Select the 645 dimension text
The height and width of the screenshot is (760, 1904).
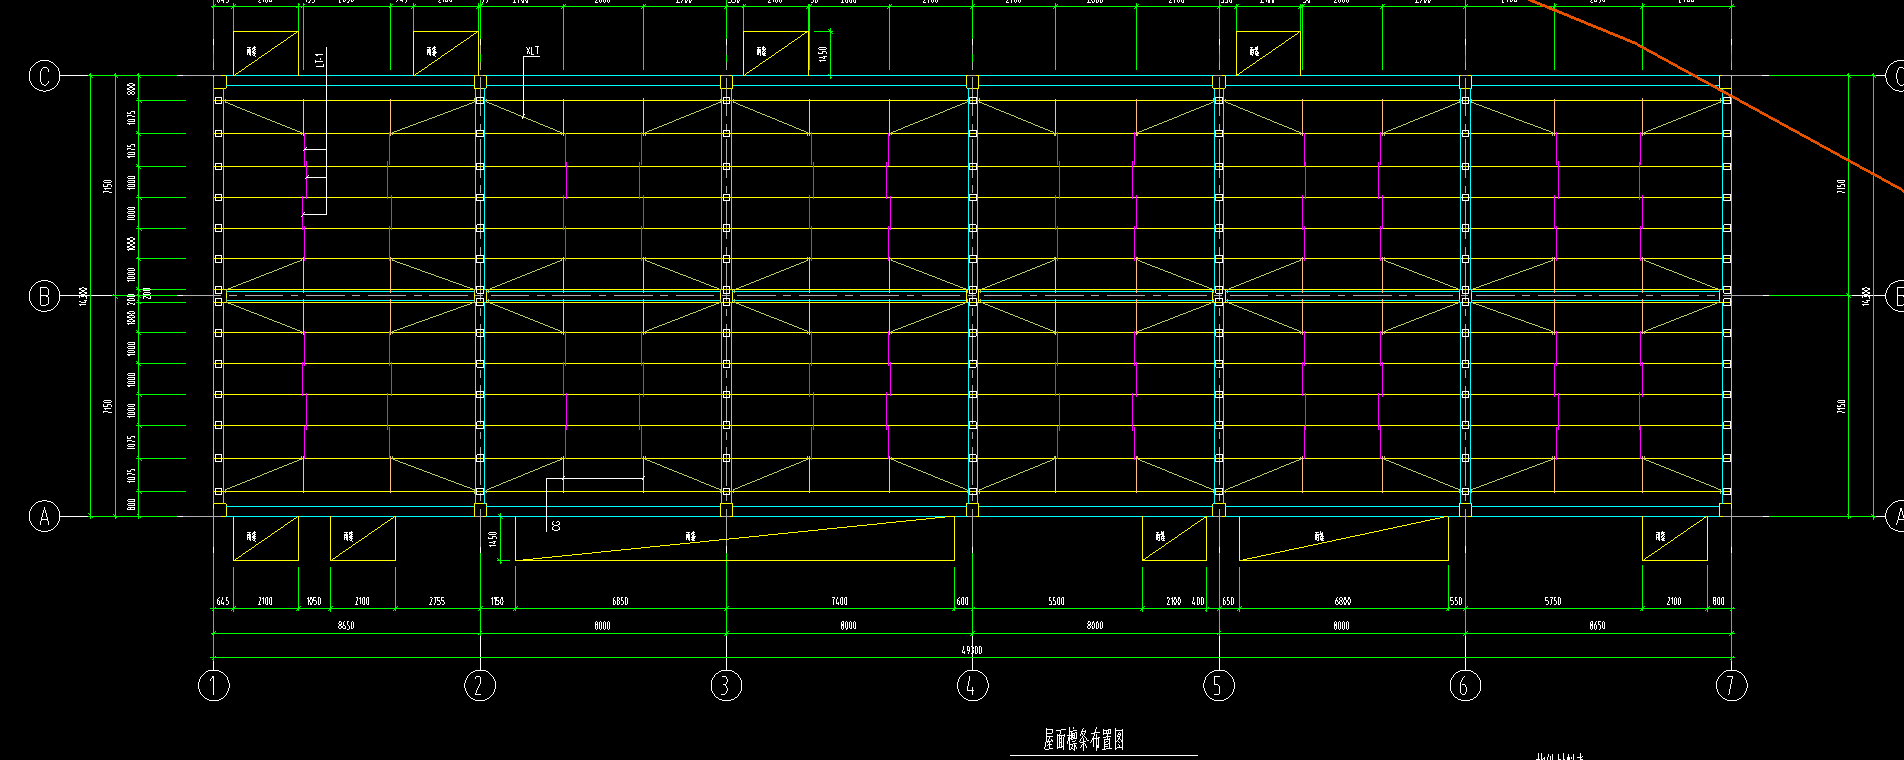coord(223,601)
